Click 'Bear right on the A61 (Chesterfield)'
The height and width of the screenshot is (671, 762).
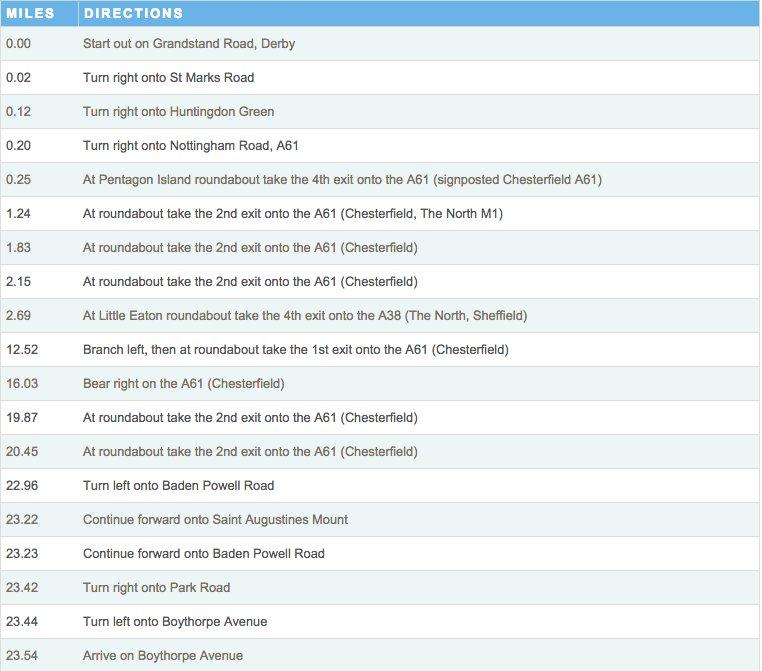click(183, 384)
